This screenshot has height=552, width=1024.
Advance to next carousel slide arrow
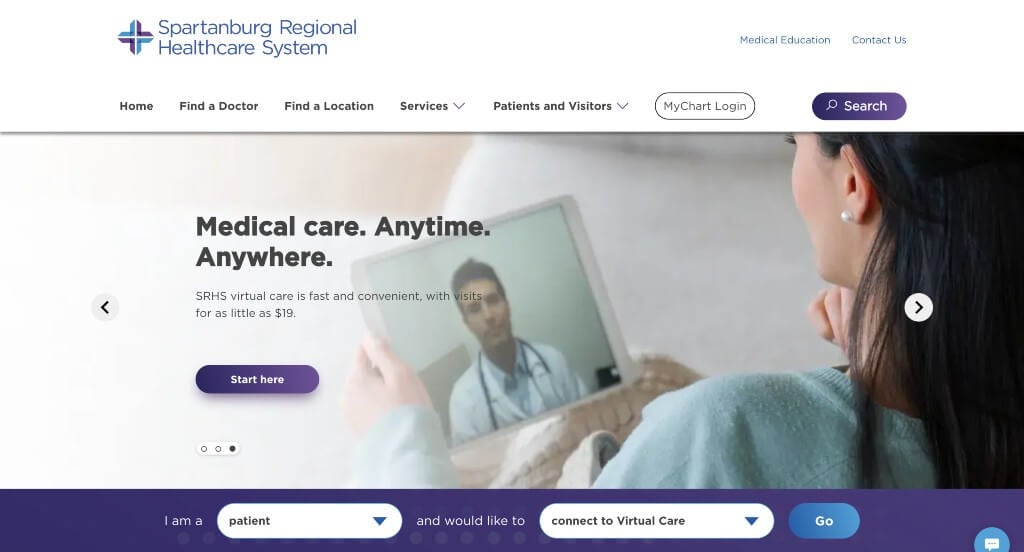918,307
